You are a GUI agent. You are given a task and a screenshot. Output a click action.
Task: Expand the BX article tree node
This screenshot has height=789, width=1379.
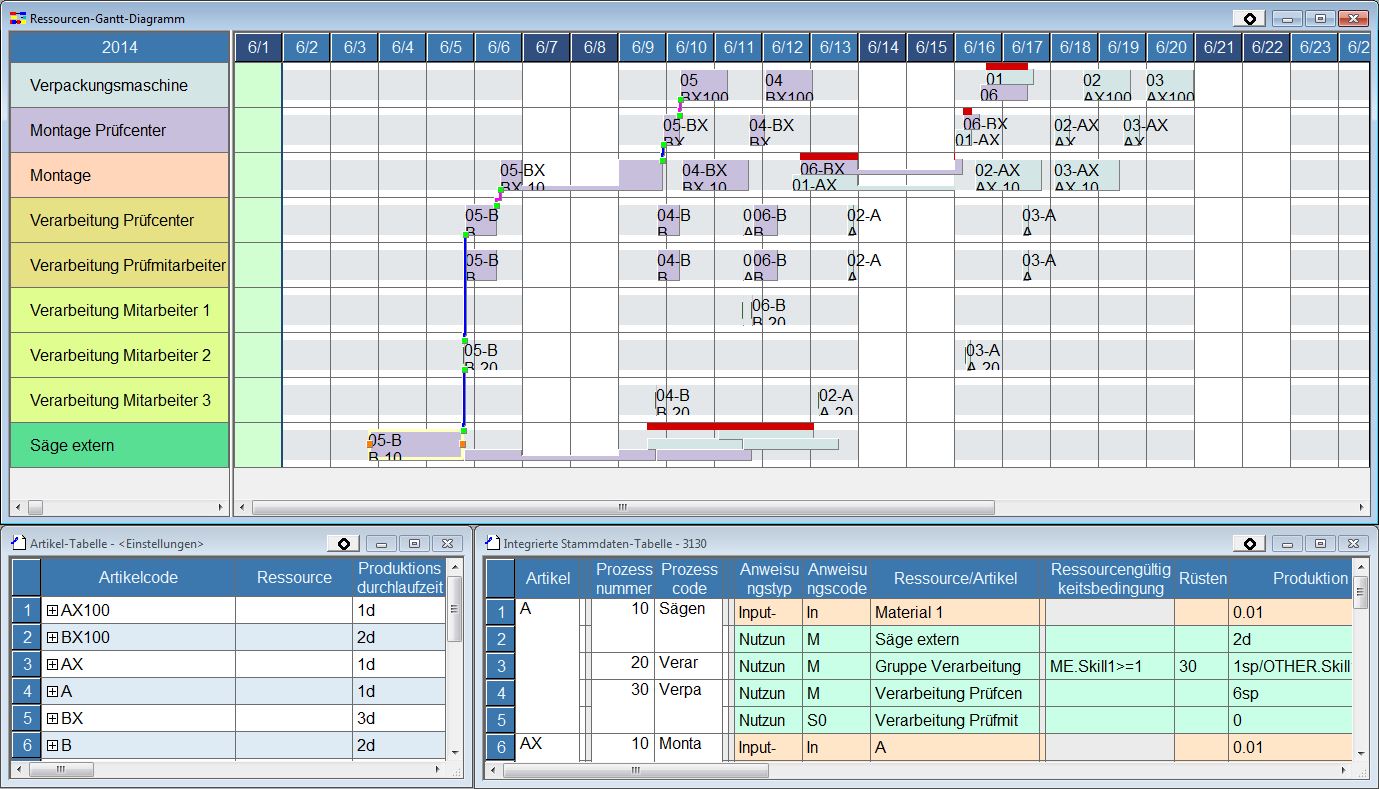click(52, 718)
